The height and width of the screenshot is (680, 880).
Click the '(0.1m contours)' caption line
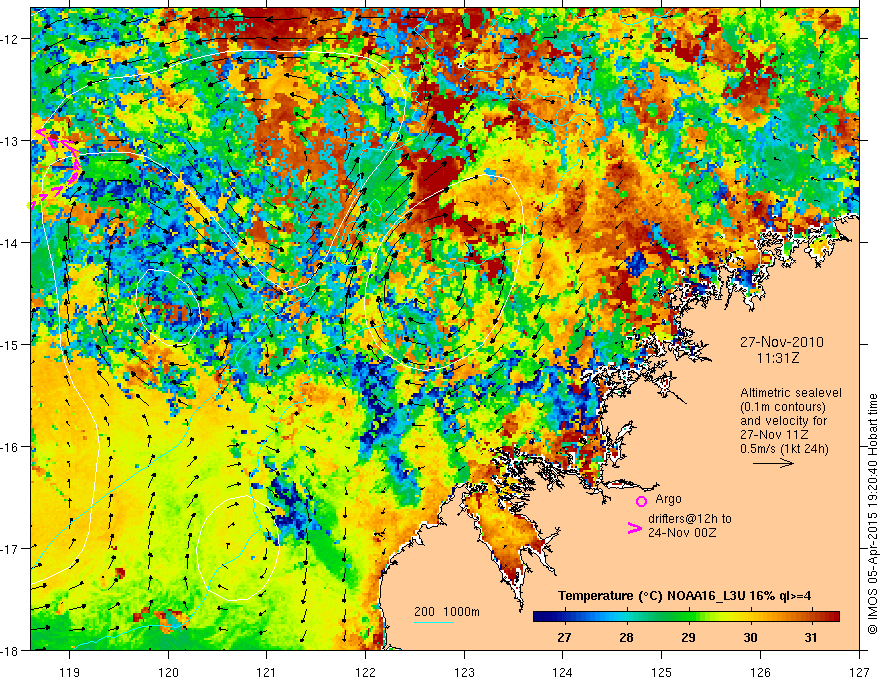point(783,407)
